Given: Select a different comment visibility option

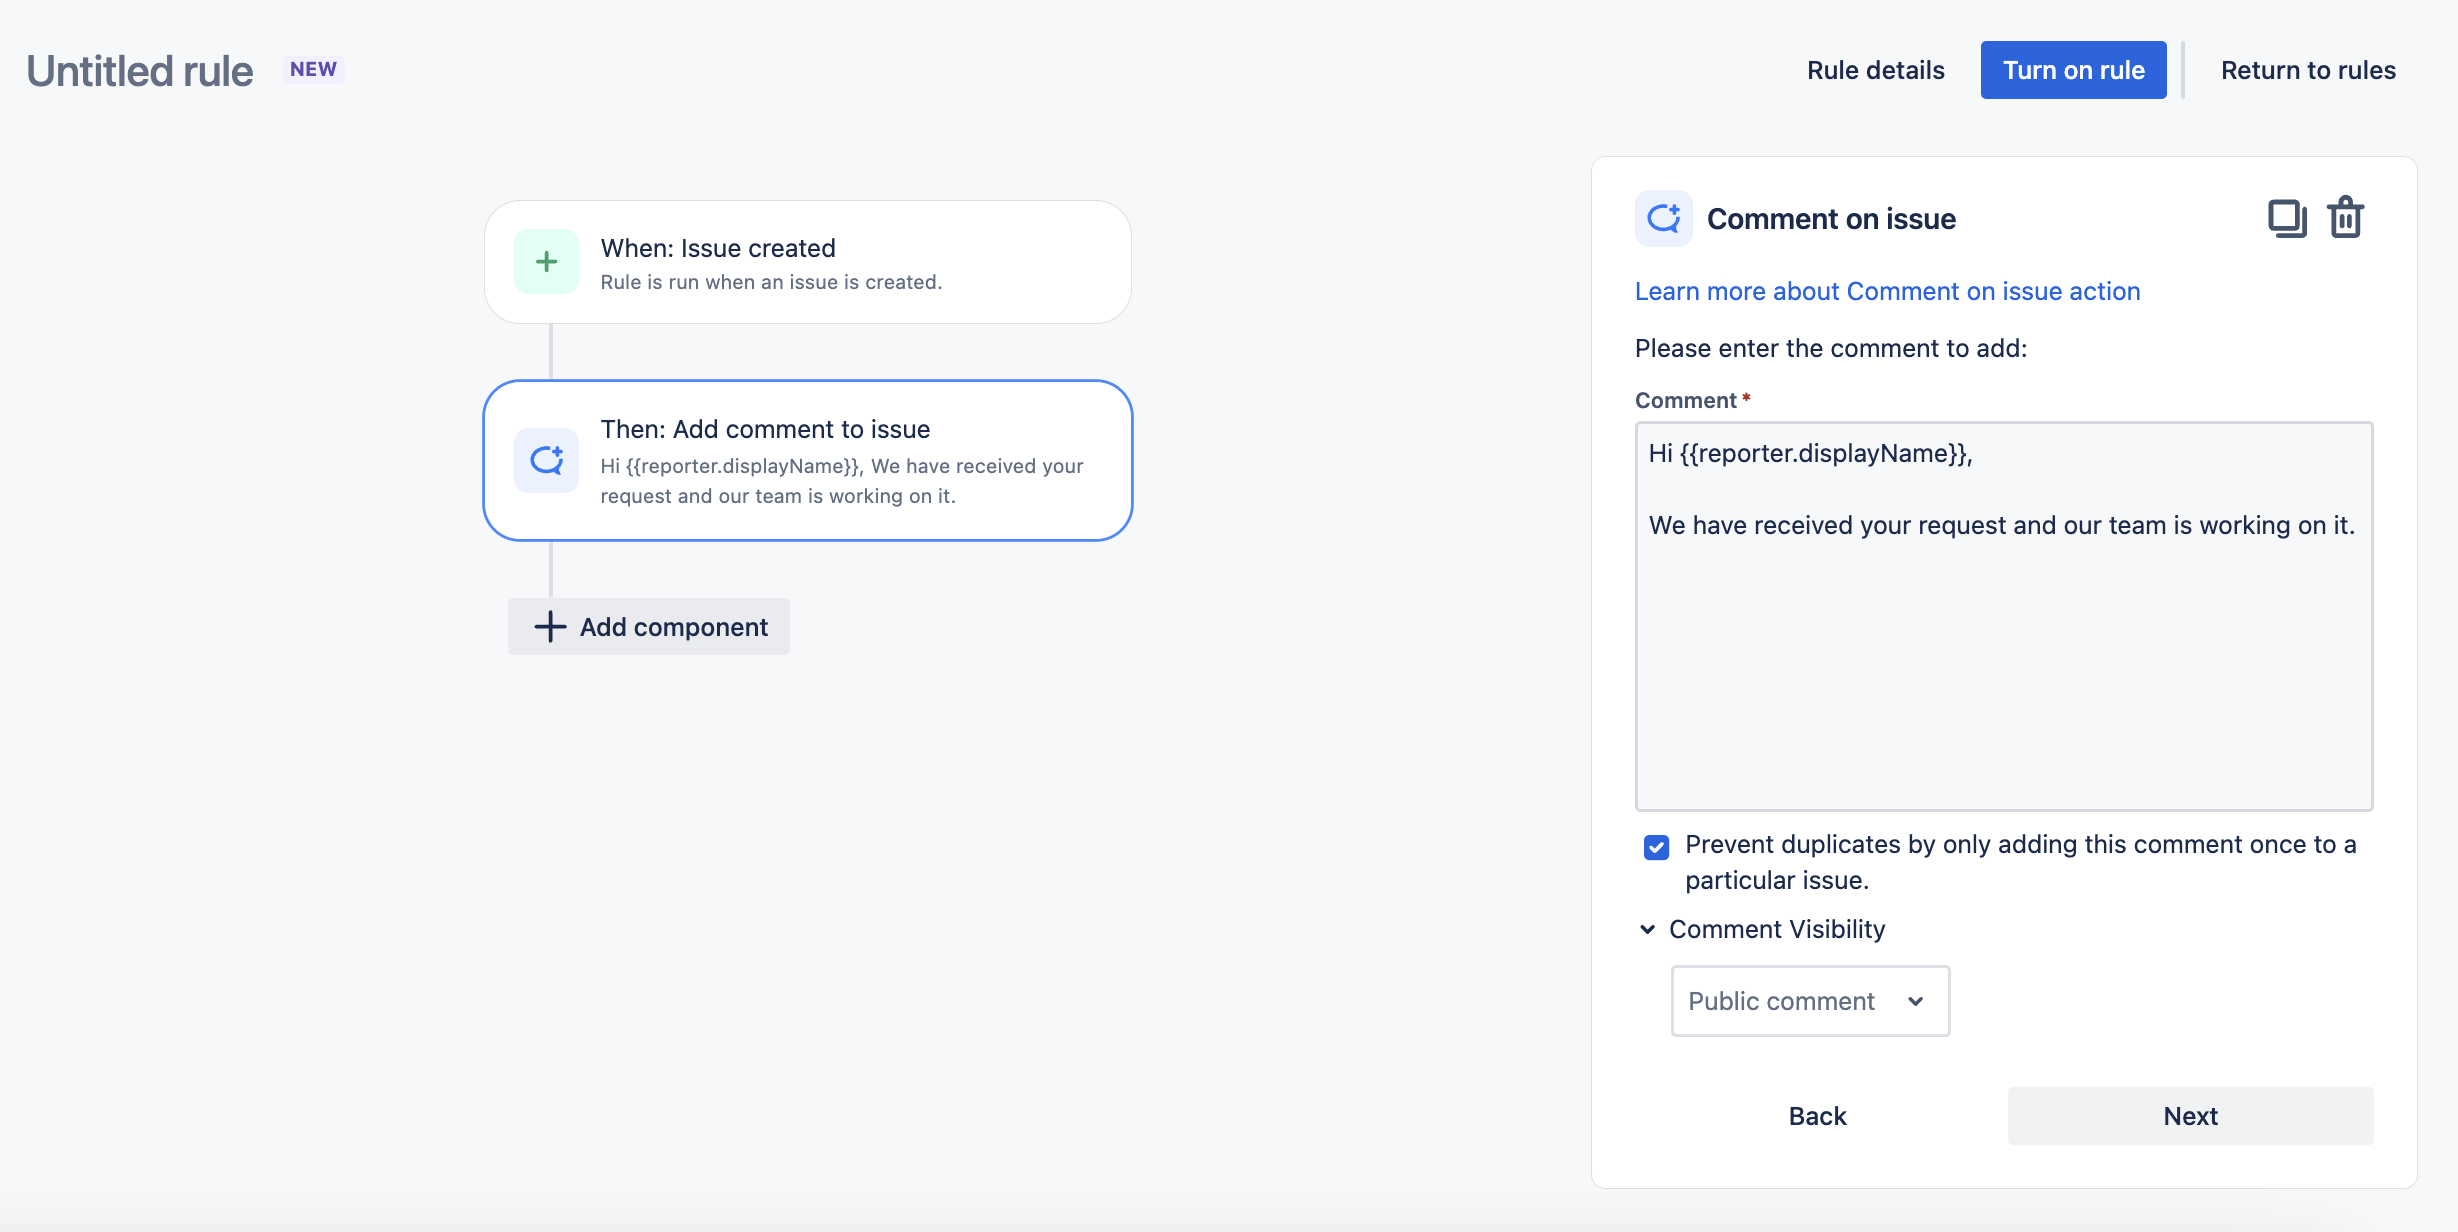Looking at the screenshot, I should [x=1809, y=999].
